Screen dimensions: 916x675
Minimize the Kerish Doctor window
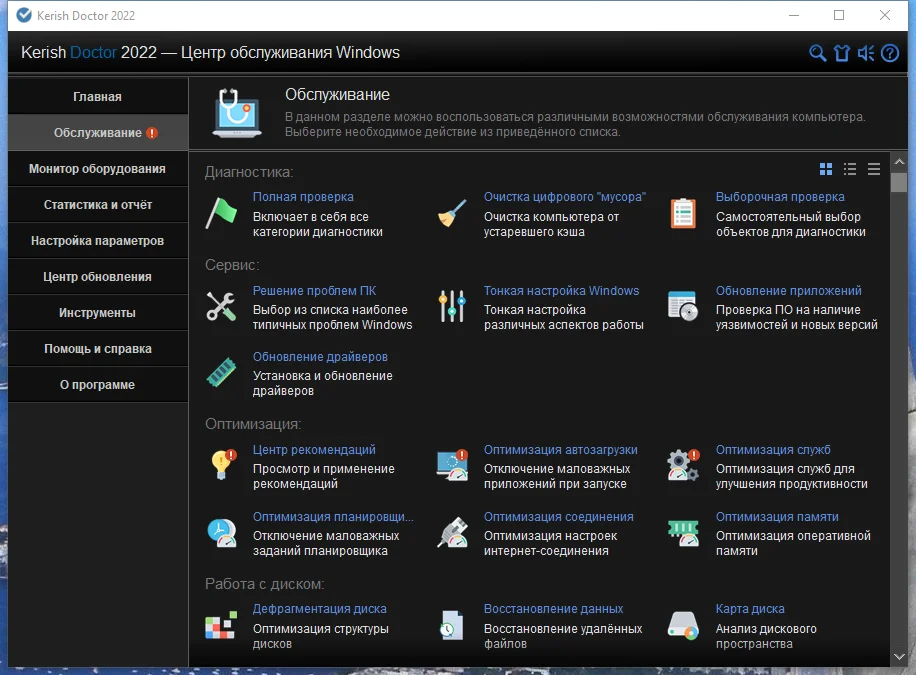click(x=794, y=15)
